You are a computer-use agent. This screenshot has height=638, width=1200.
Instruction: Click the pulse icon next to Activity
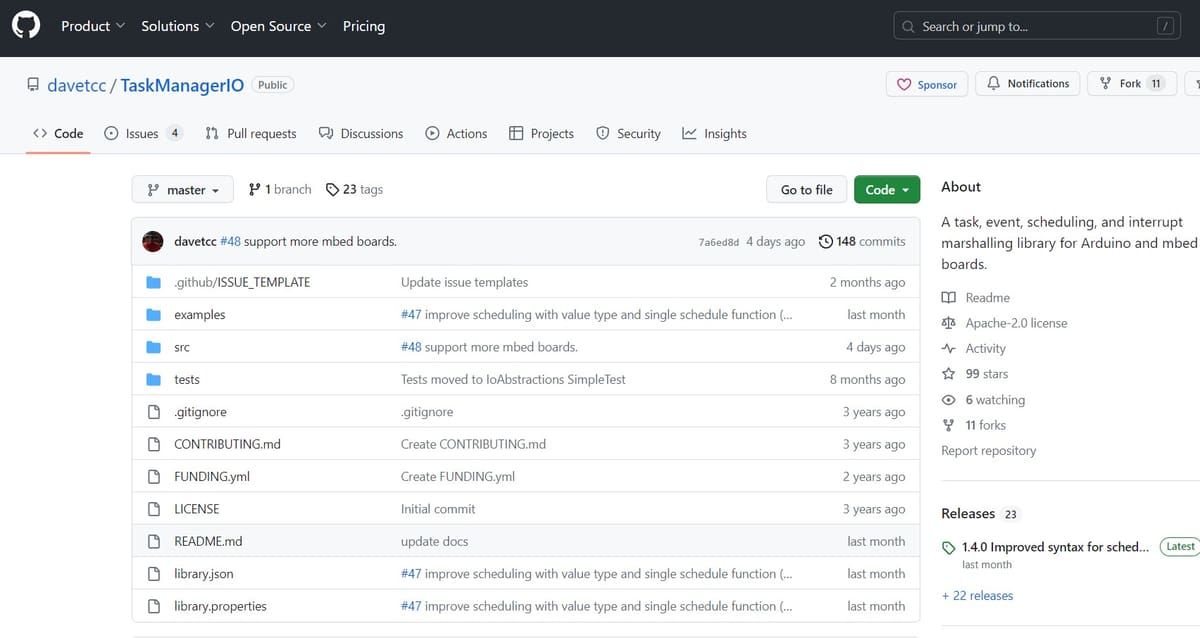pyautogui.click(x=949, y=349)
